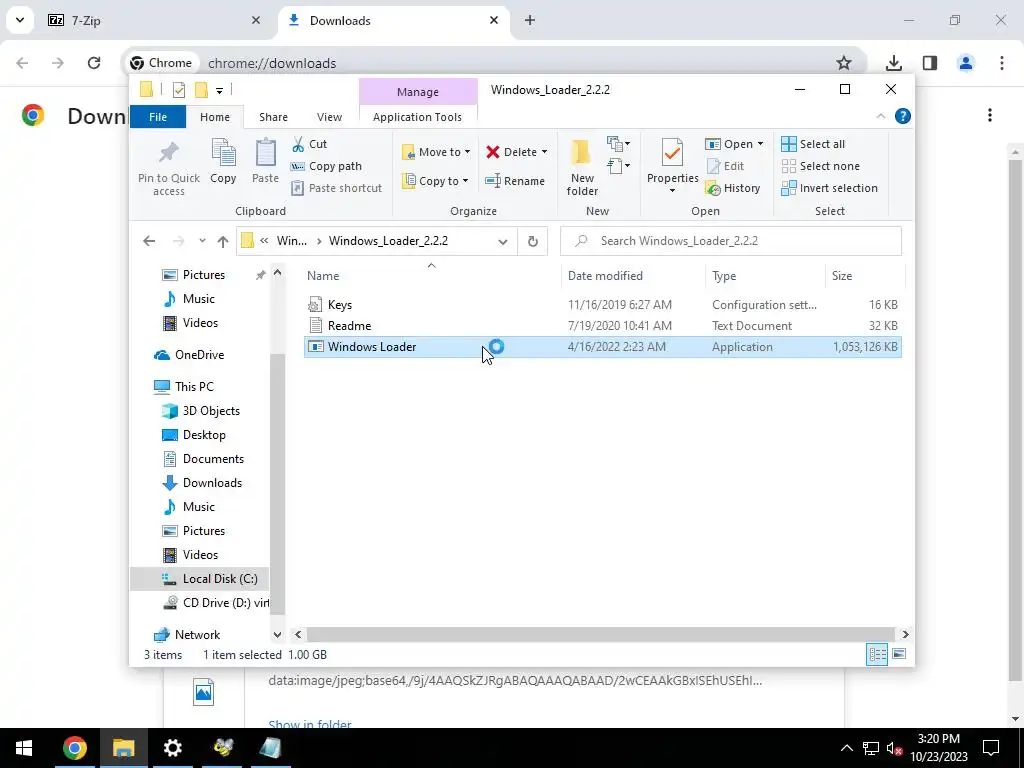Viewport: 1024px width, 768px height.
Task: Open Properties from the ribbon
Action: pos(673,166)
